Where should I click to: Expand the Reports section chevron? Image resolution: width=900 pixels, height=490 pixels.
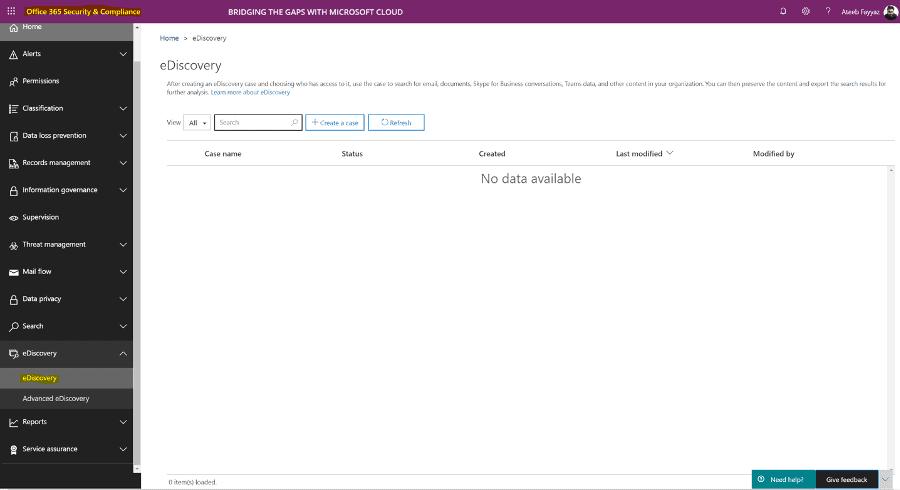pyautogui.click(x=123, y=422)
